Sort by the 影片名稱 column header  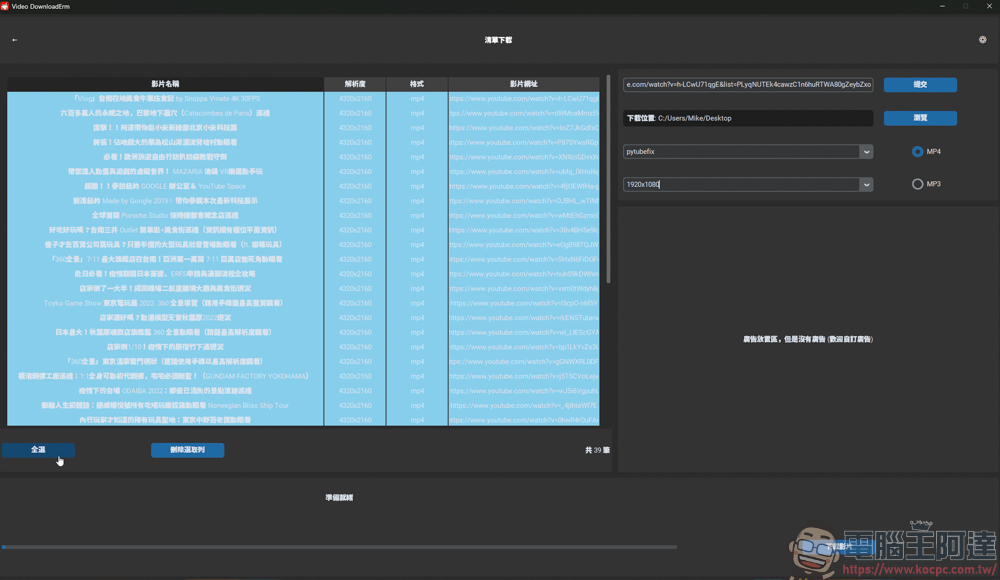165,84
